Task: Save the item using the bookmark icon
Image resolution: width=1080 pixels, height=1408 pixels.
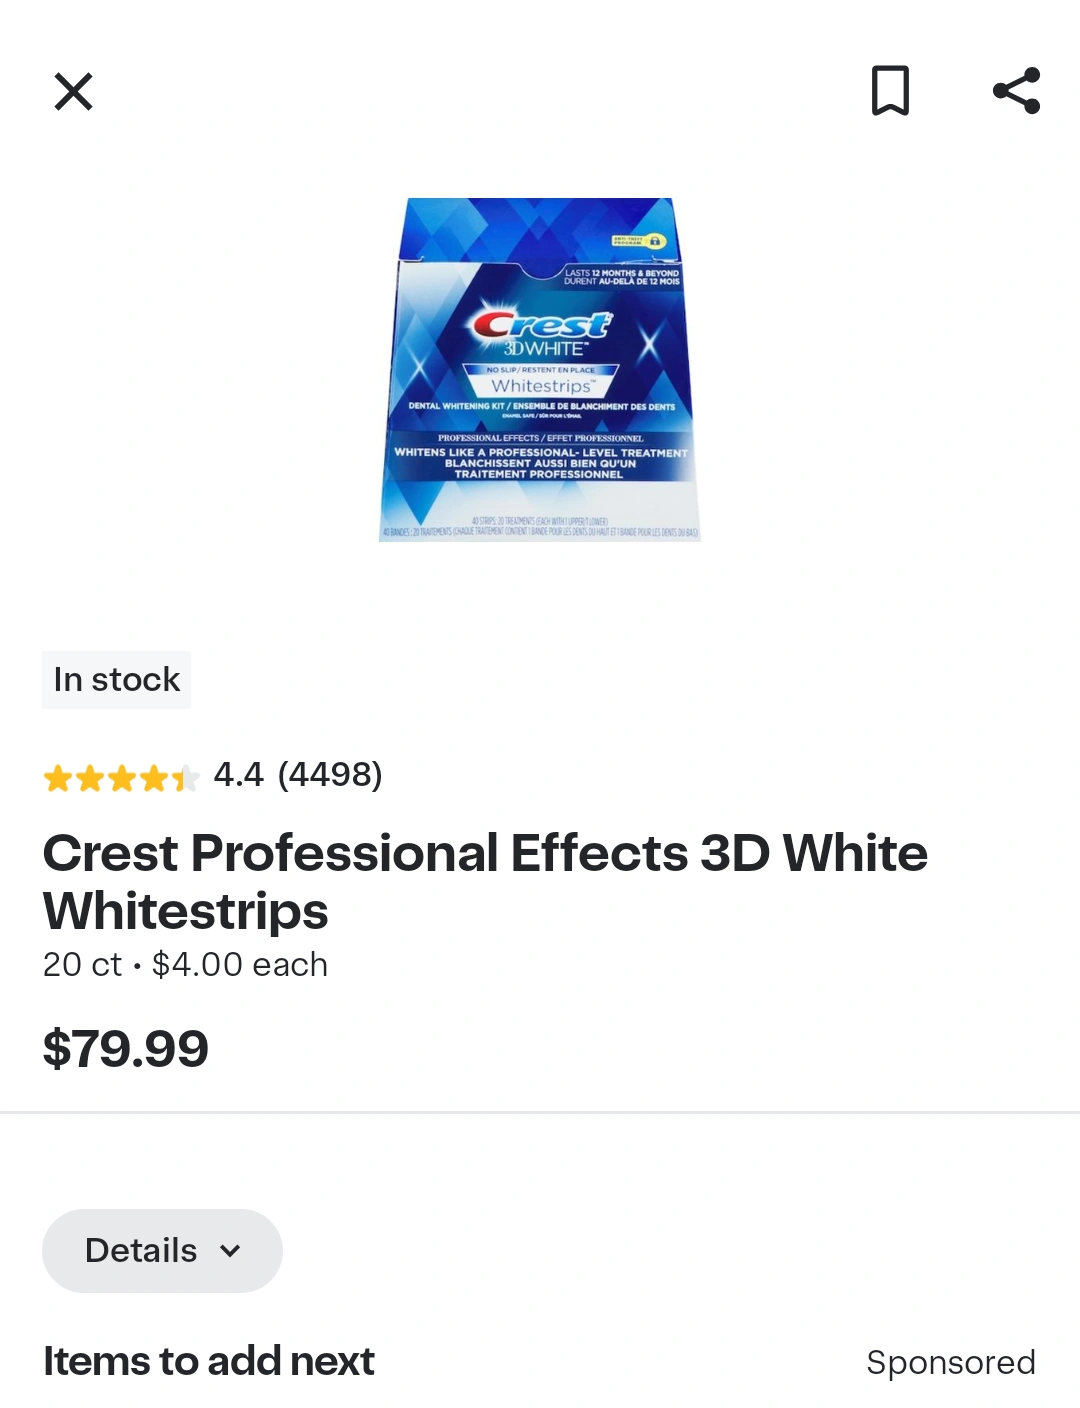Action: click(x=890, y=91)
